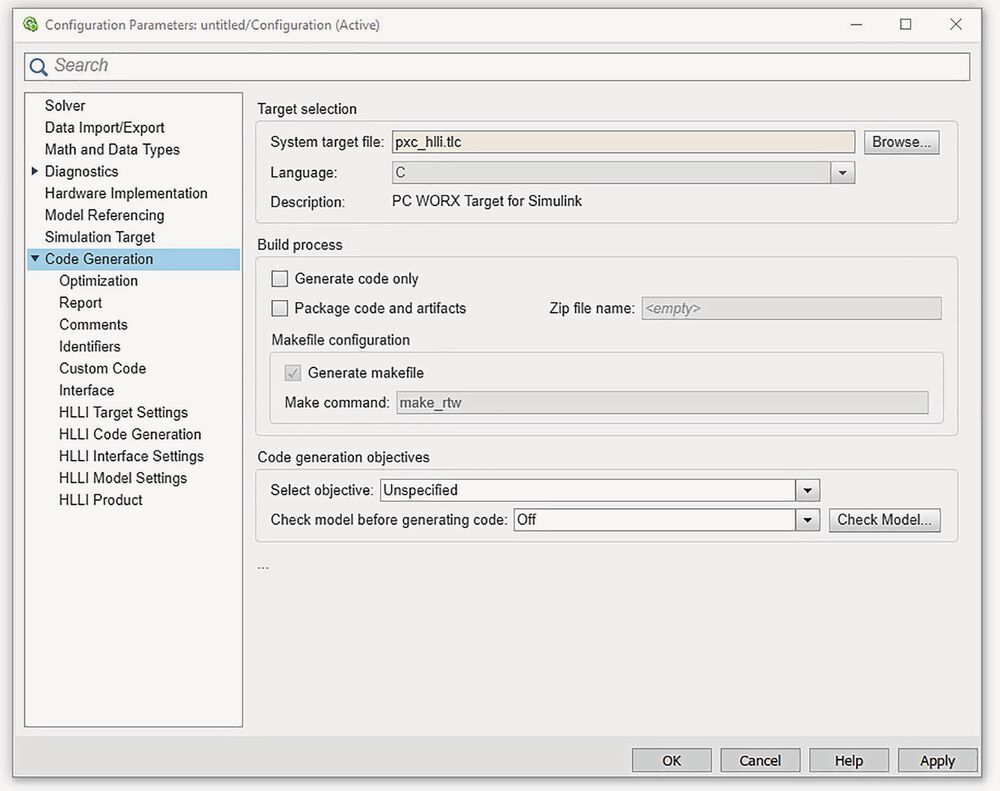Click the Check Model button
Viewport: 1000px width, 791px height.
[x=884, y=519]
